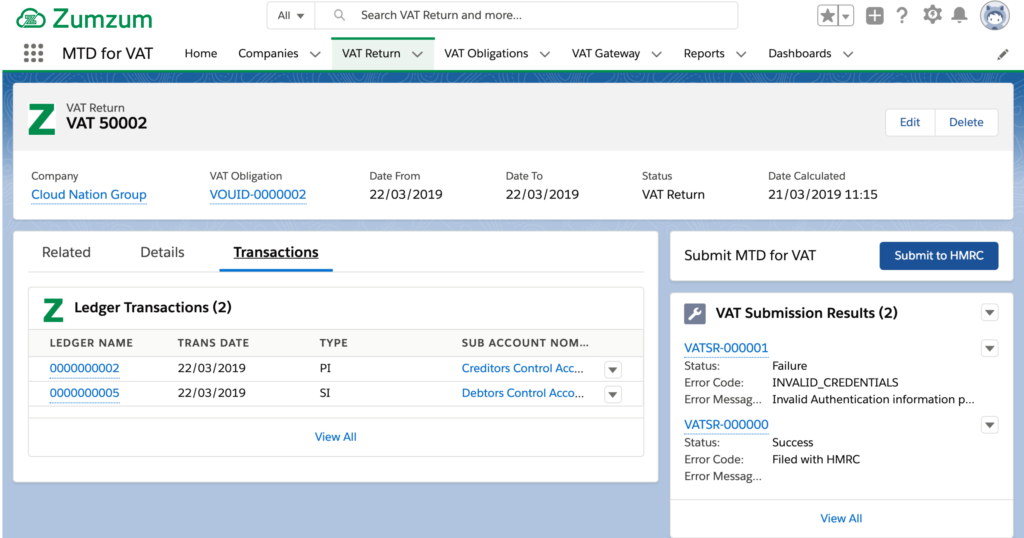
Task: Focus the Search VAT Return field
Action: (x=526, y=16)
